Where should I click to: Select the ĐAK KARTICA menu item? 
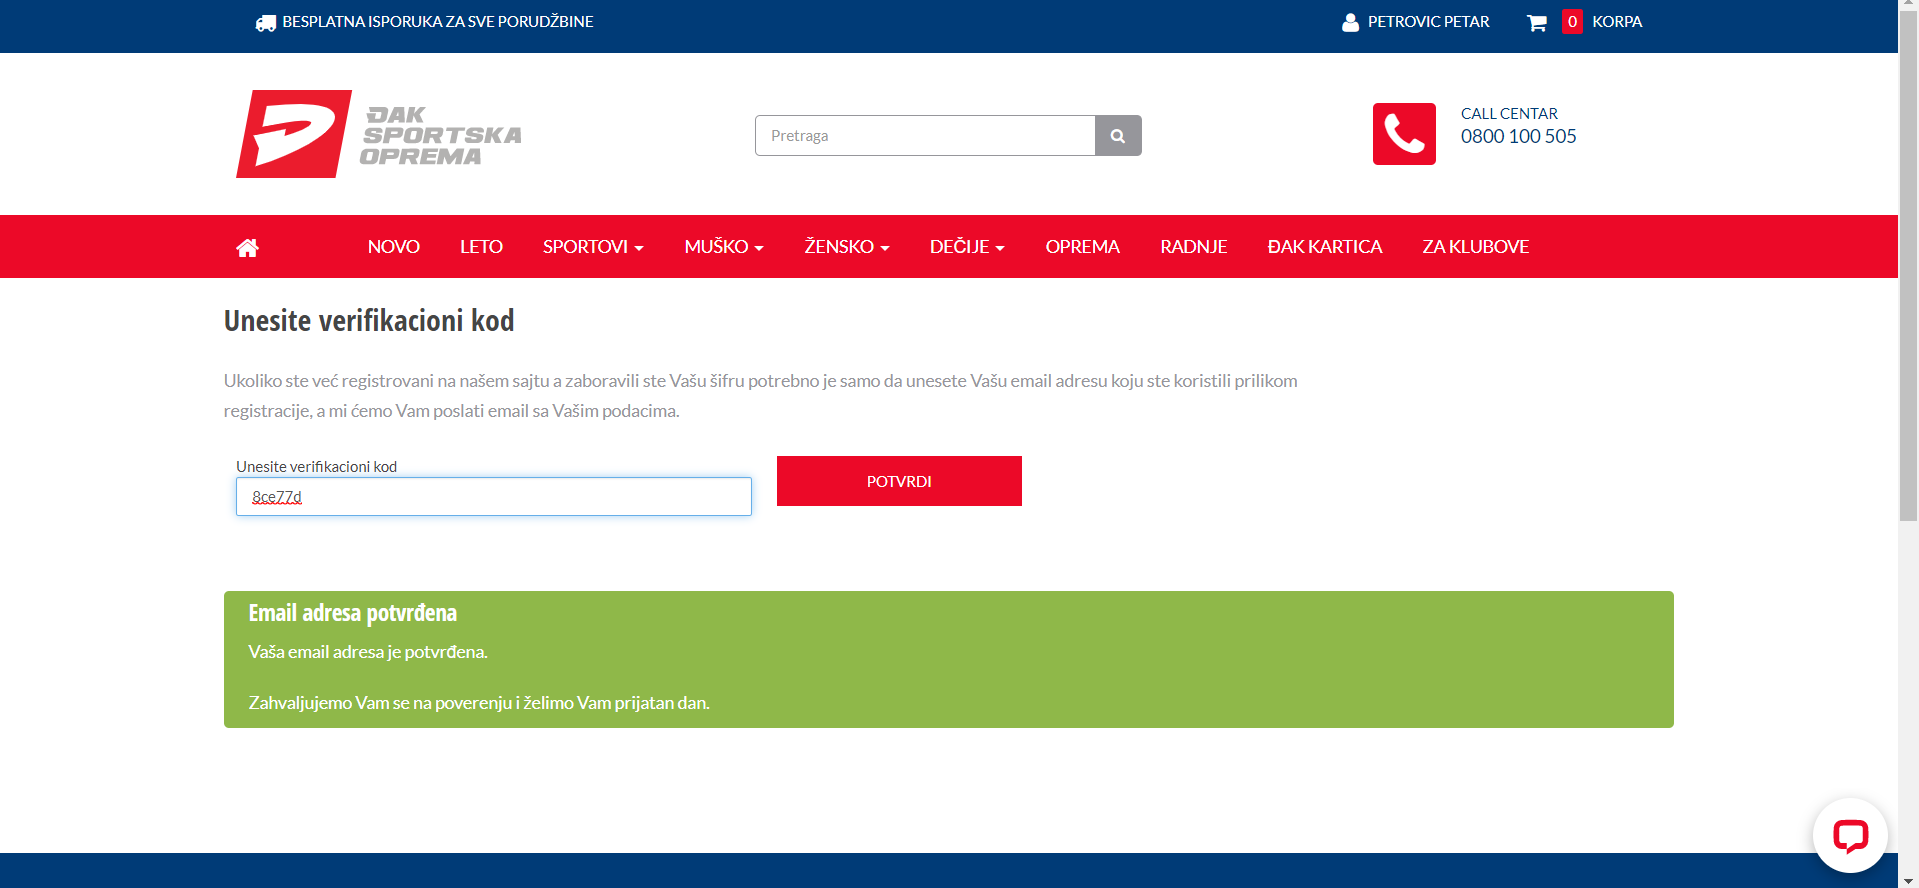[x=1324, y=247]
